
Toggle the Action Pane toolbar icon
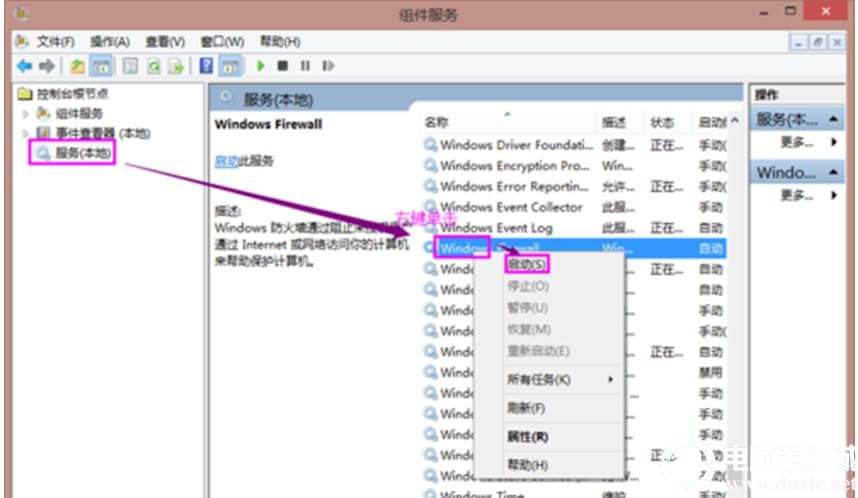coord(230,66)
